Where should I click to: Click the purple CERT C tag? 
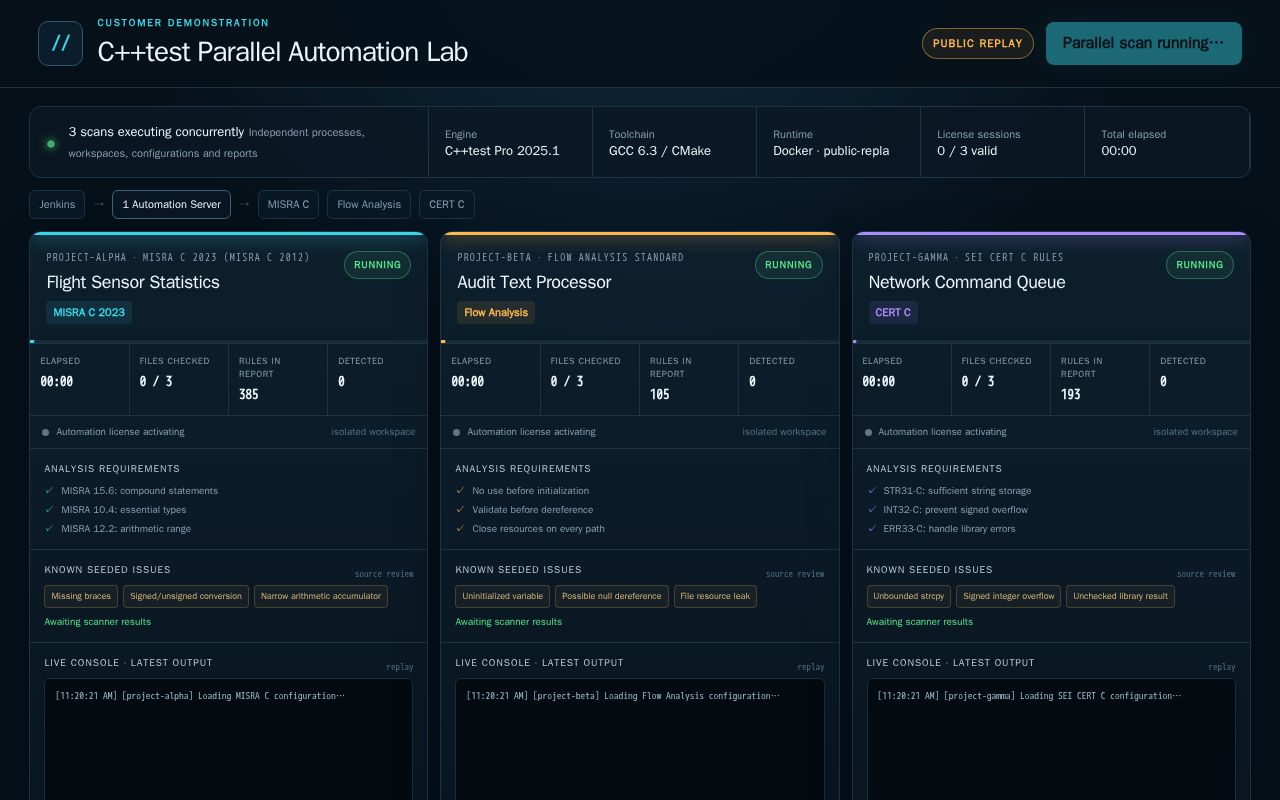pos(893,312)
